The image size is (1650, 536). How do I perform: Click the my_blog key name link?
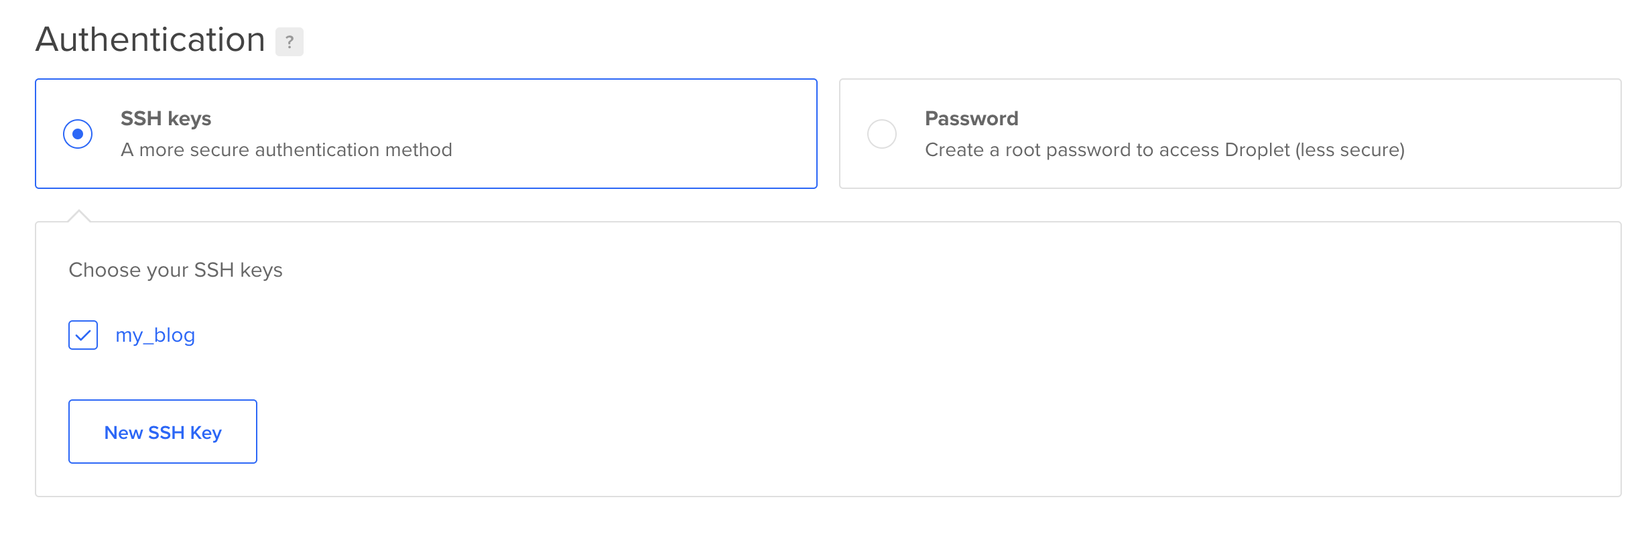pos(155,335)
